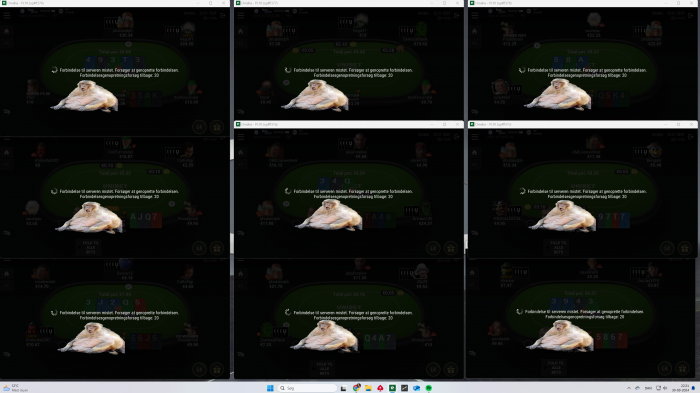The width and height of the screenshot is (700, 393).
Task: Tick 'Fold til alle bets' on table holding 9 7 T 7
Action: pyautogui.click(x=558, y=247)
